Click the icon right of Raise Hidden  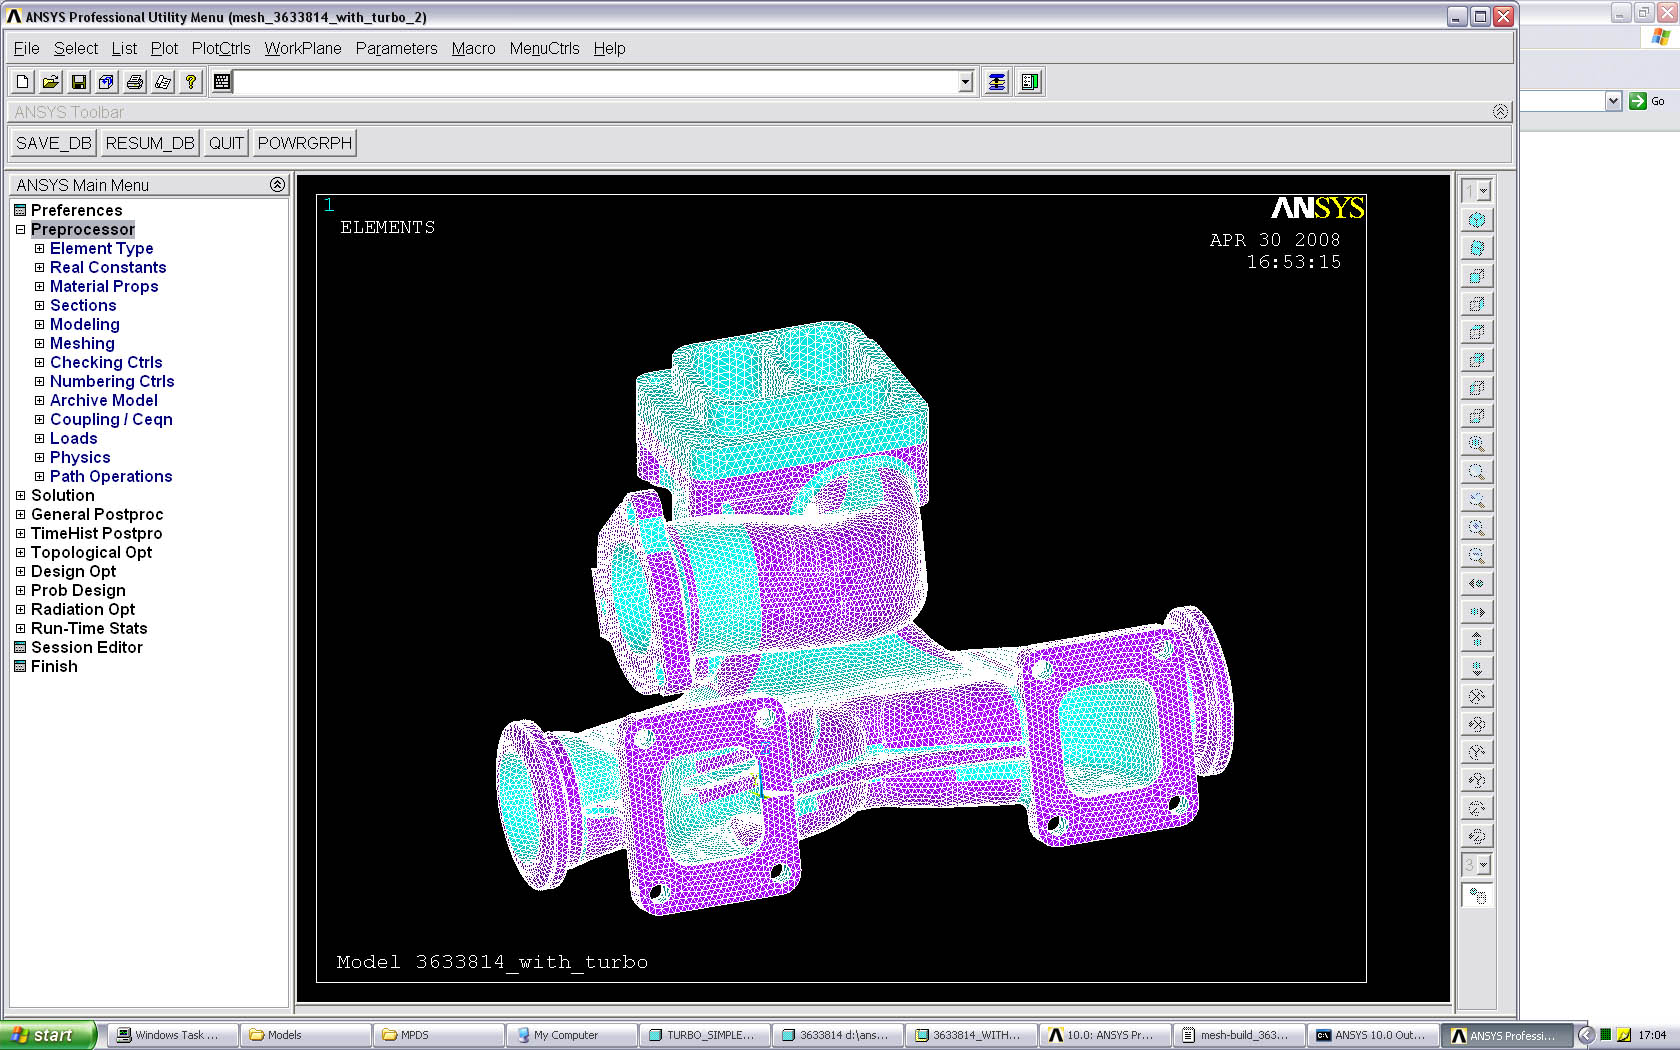point(1029,82)
